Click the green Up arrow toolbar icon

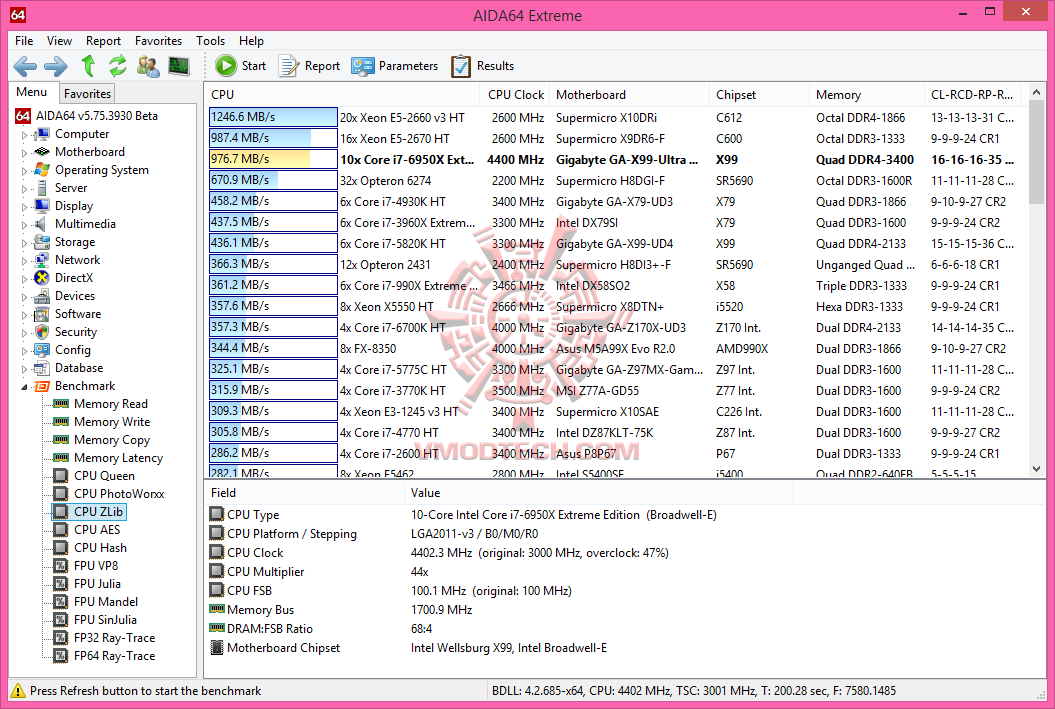tap(88, 66)
